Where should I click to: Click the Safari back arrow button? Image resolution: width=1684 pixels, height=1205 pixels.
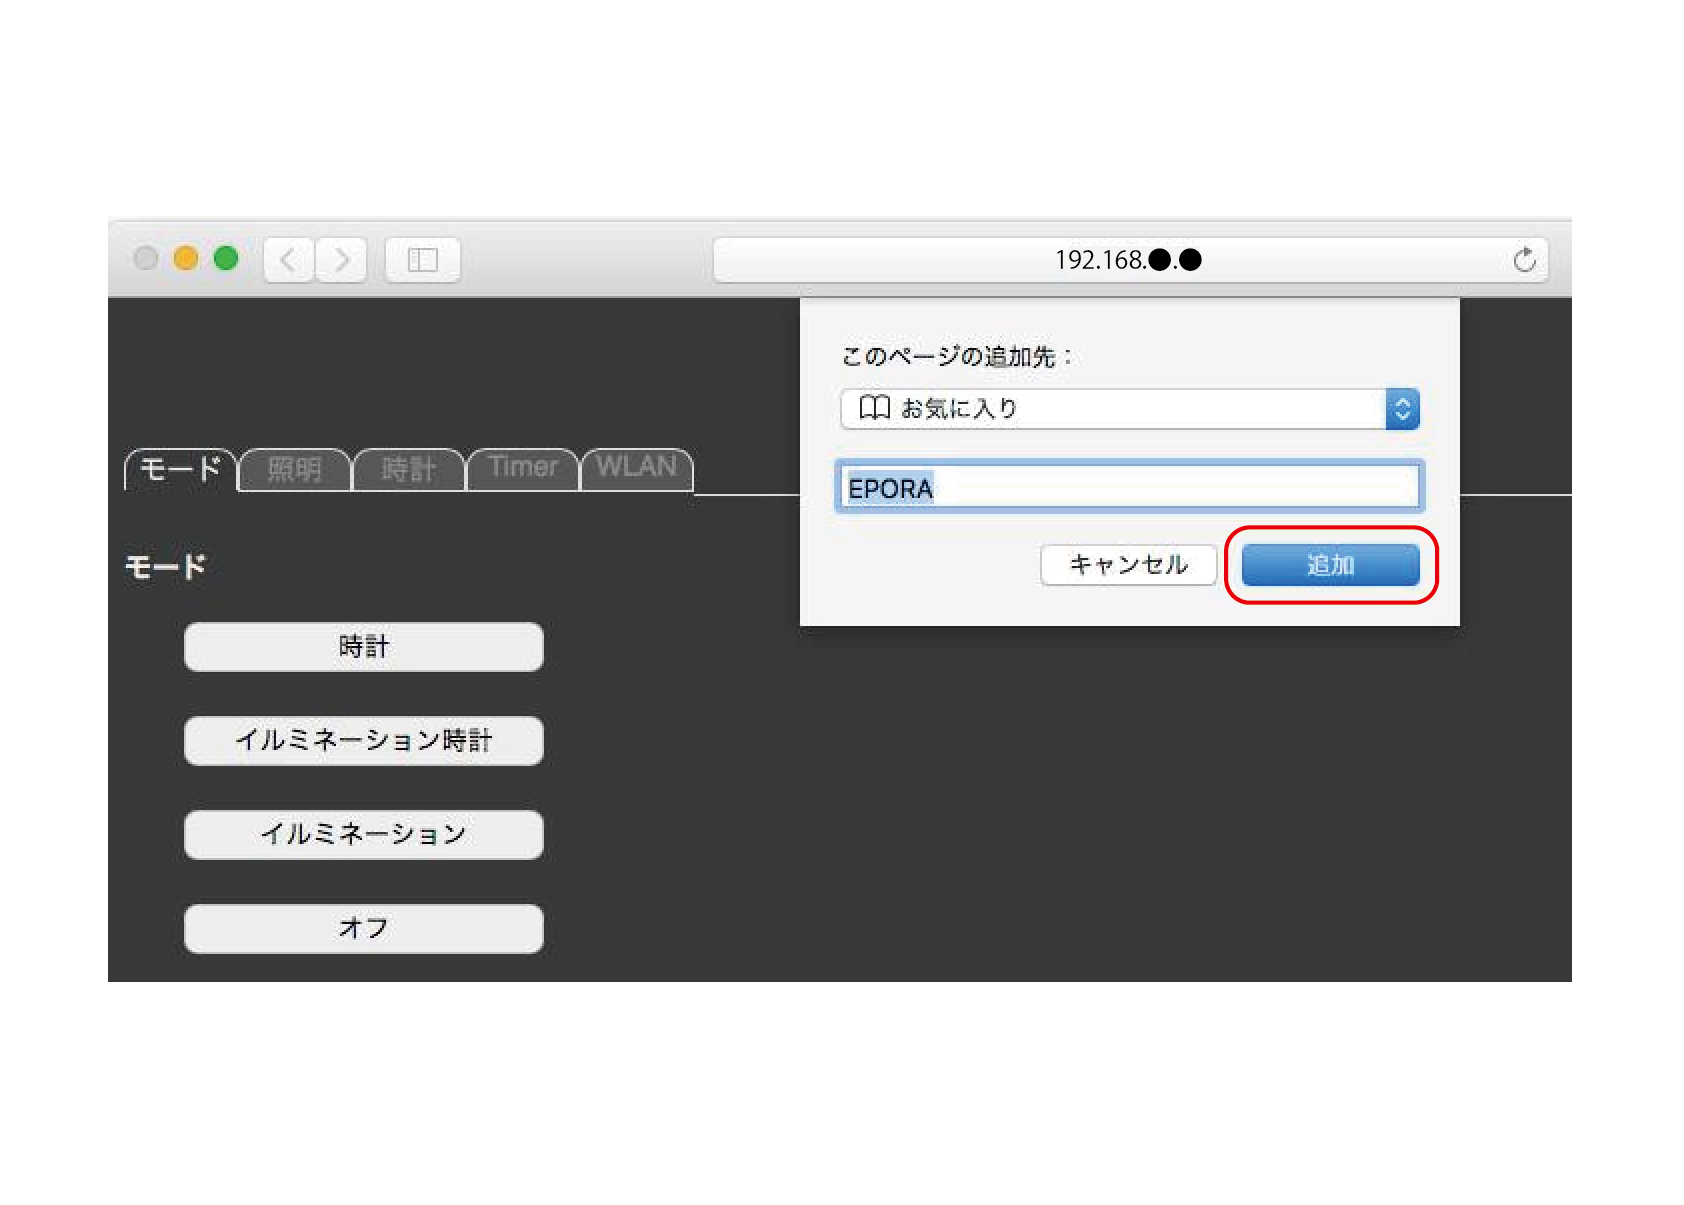[x=289, y=260]
